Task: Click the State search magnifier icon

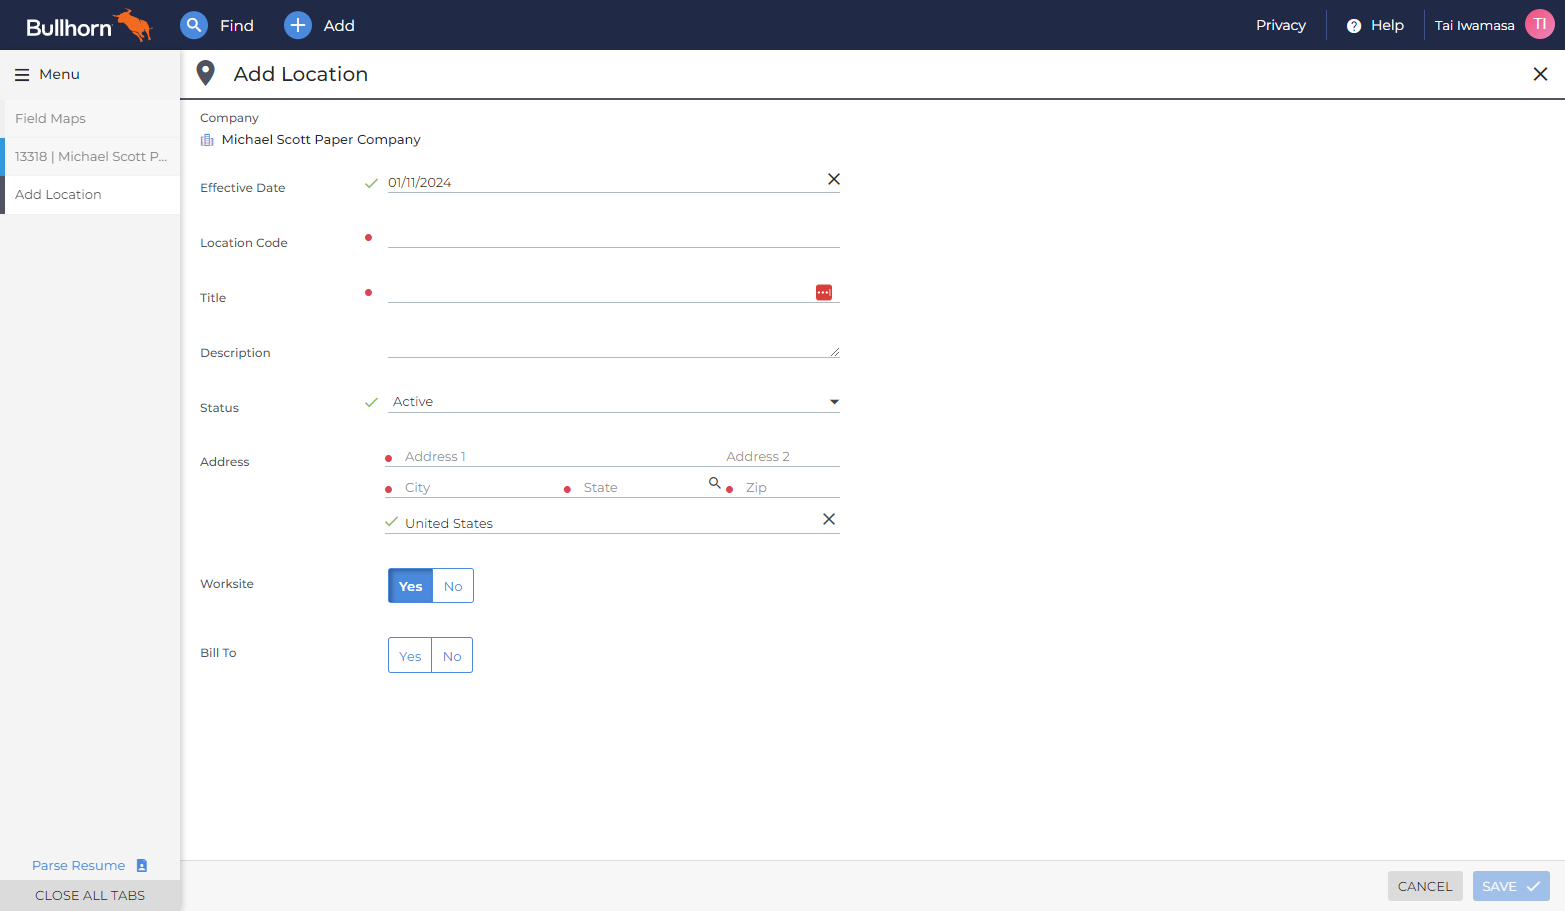Action: click(x=715, y=483)
